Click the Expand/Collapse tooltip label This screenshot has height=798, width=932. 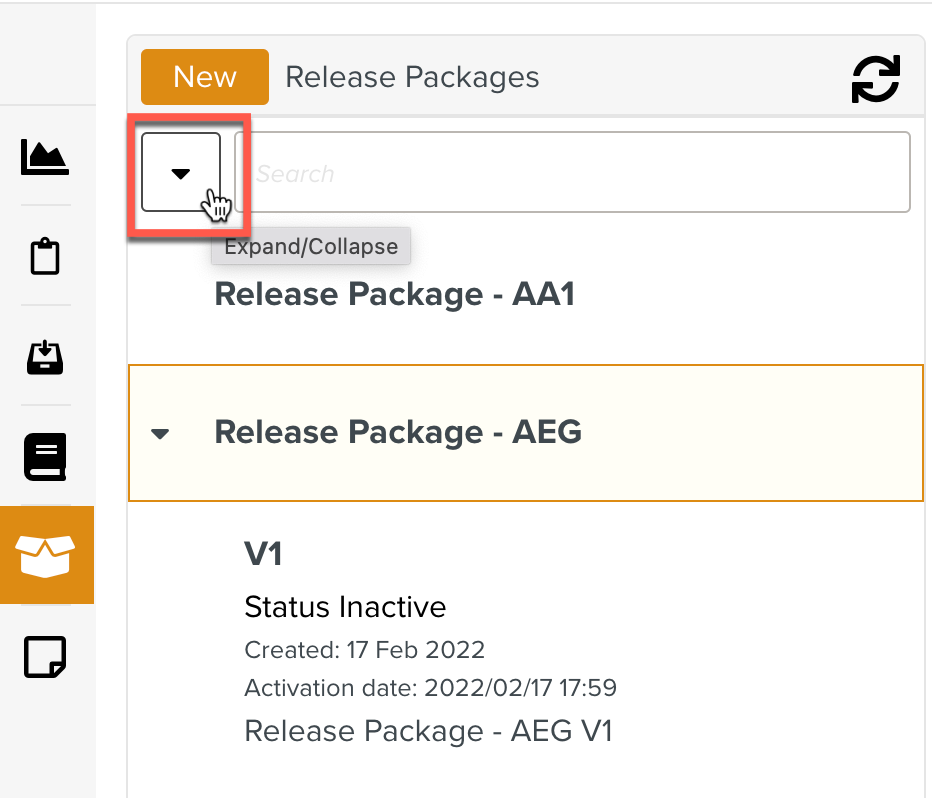[x=310, y=247]
